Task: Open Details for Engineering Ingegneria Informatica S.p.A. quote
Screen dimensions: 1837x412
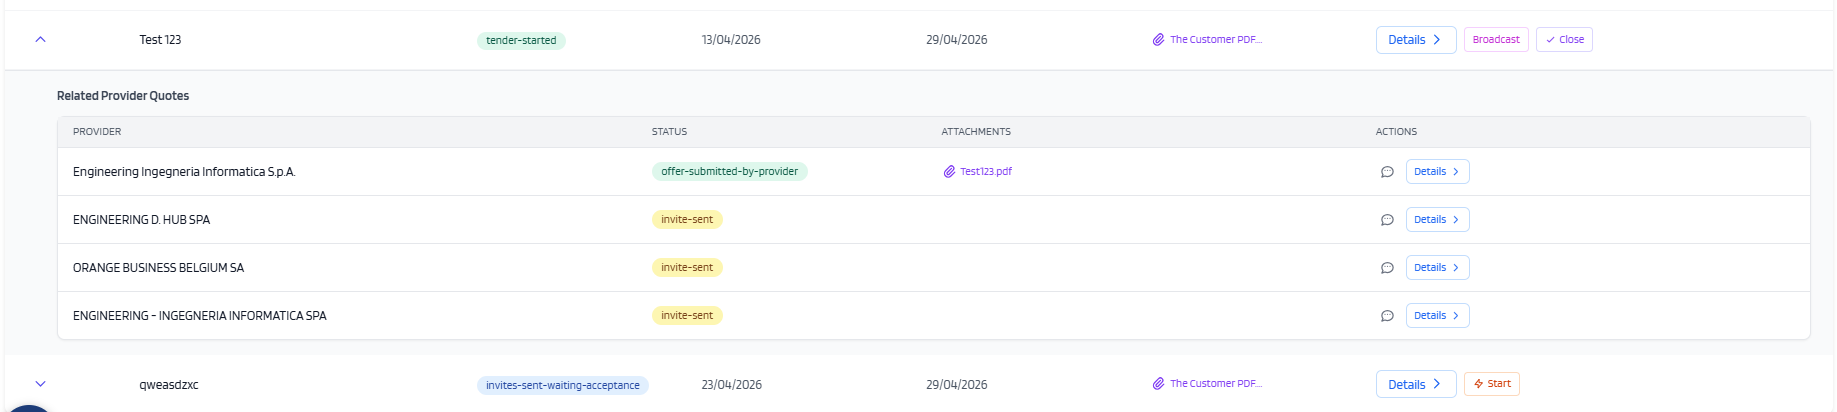Action: click(x=1437, y=172)
